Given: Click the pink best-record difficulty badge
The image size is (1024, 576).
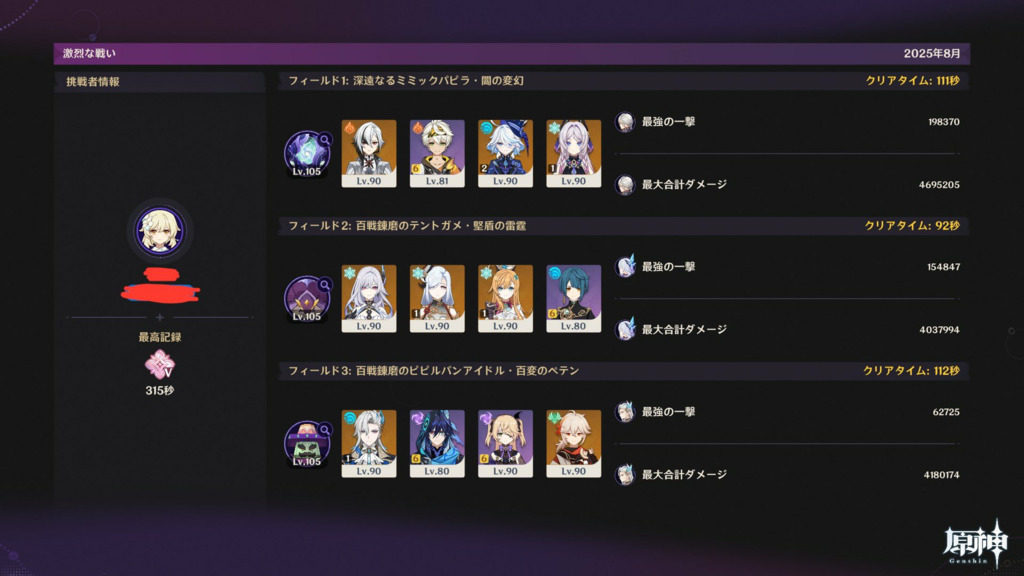Looking at the screenshot, I should [159, 364].
